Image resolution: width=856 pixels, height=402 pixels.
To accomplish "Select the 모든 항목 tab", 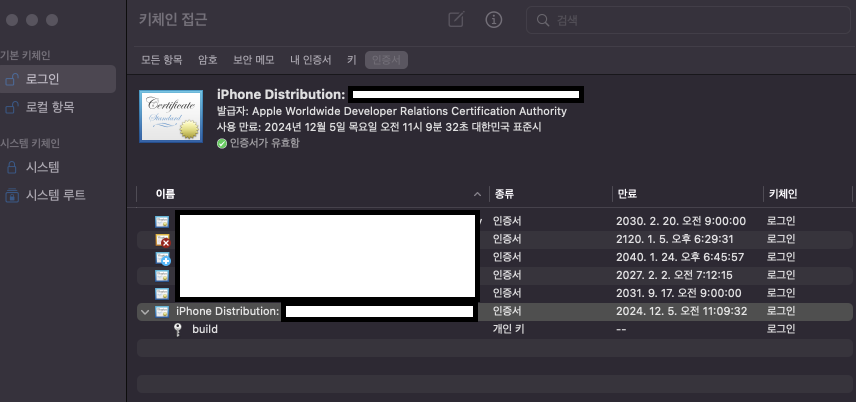I will pyautogui.click(x=162, y=60).
